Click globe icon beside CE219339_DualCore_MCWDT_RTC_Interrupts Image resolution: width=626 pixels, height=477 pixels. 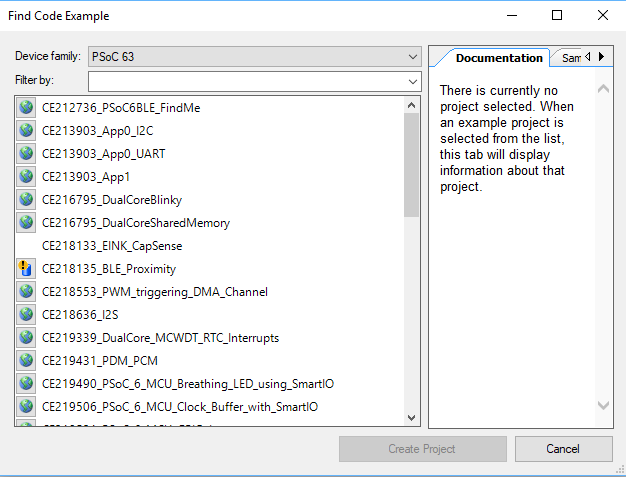(x=26, y=337)
